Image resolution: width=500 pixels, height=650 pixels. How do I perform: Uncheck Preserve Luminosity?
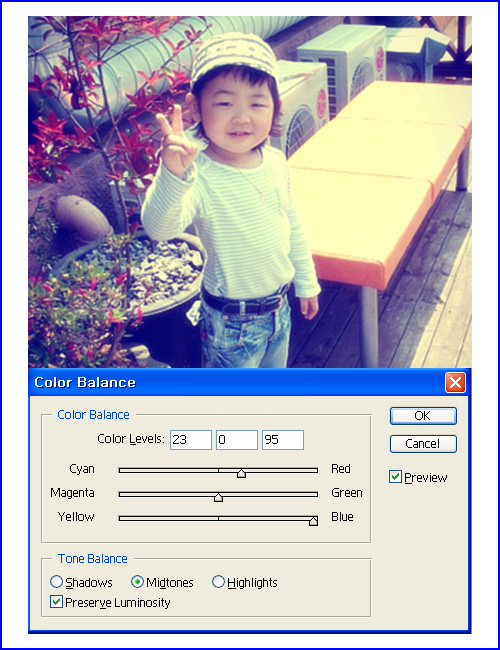56,601
